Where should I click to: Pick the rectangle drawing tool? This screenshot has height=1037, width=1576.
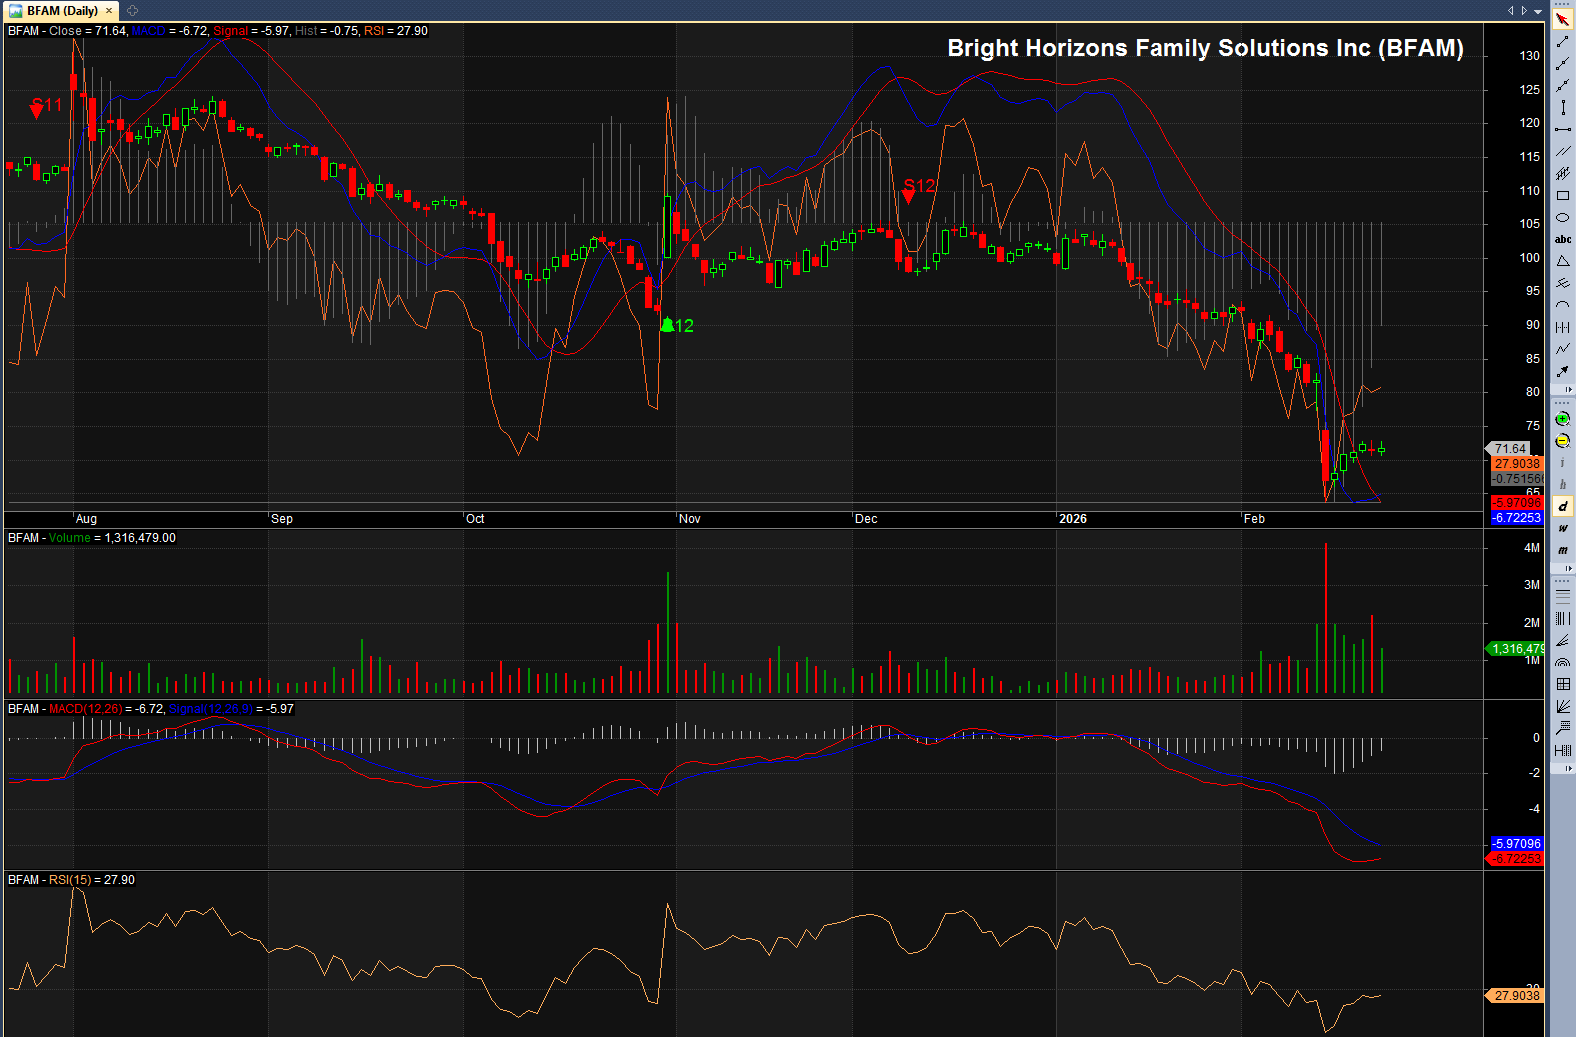(1562, 196)
